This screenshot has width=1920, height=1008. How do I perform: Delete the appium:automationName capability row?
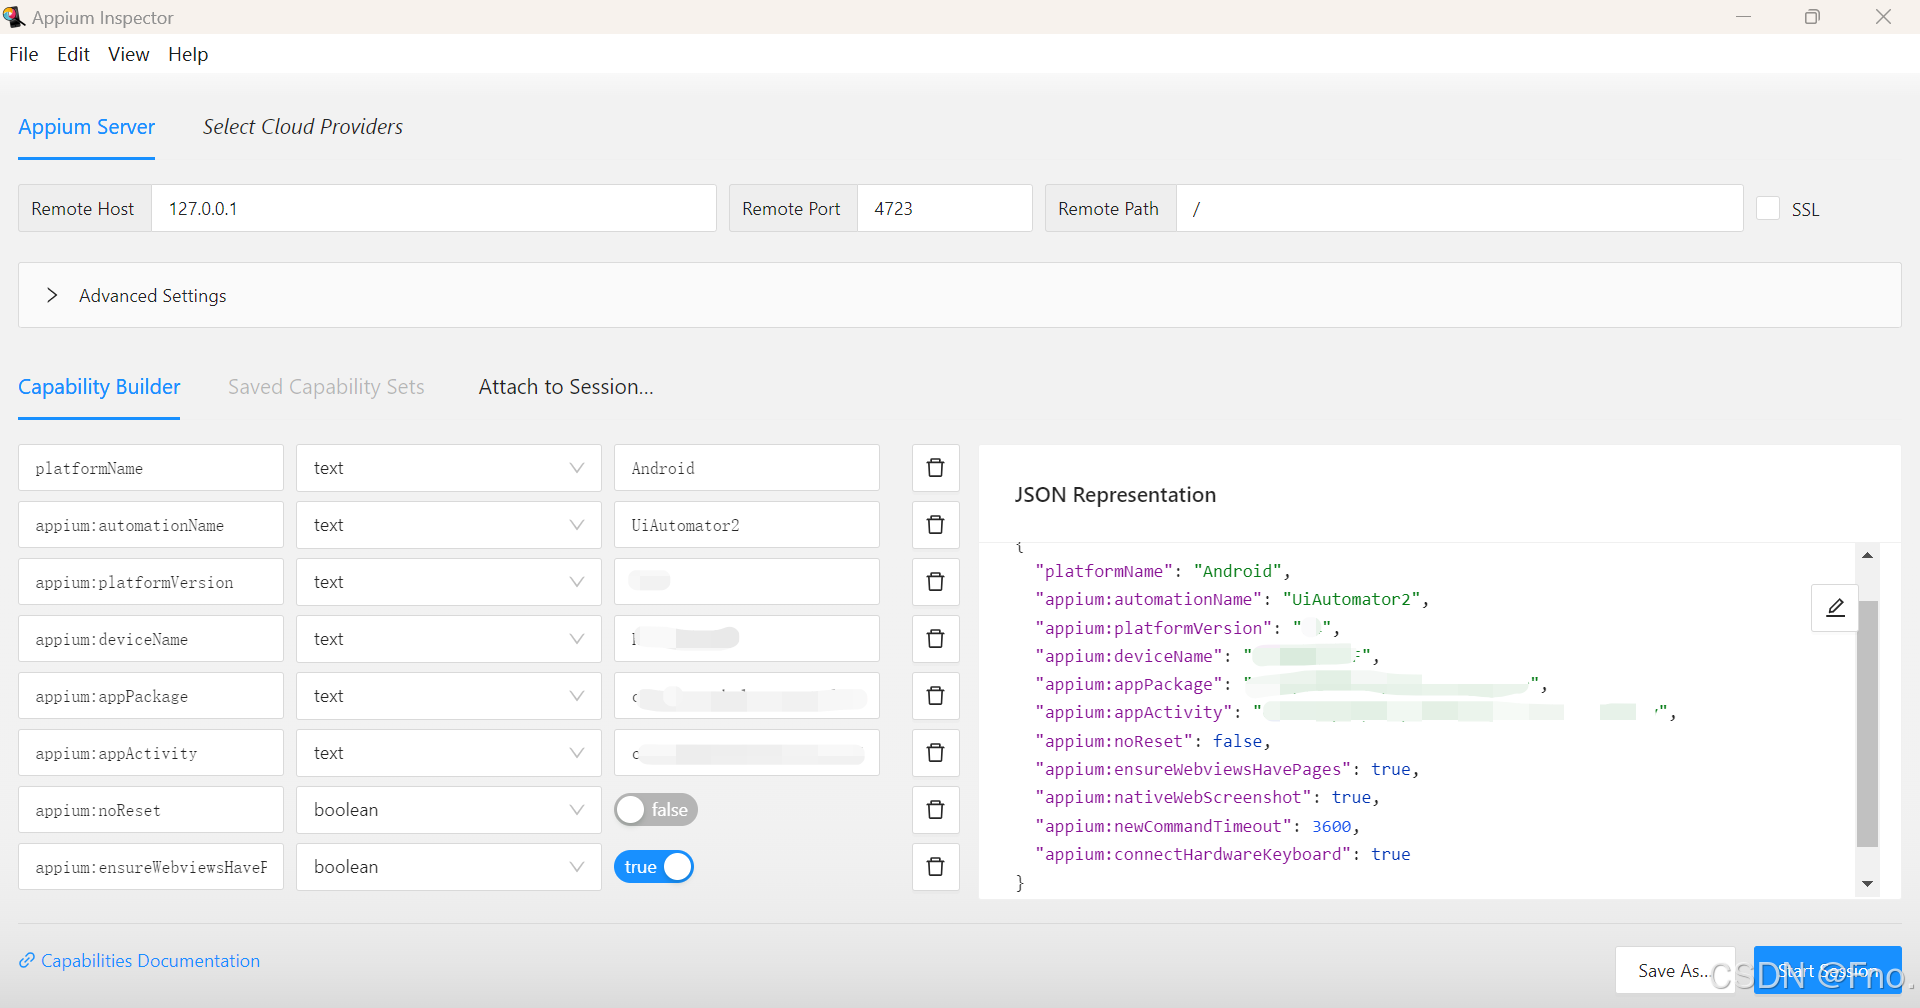click(935, 525)
